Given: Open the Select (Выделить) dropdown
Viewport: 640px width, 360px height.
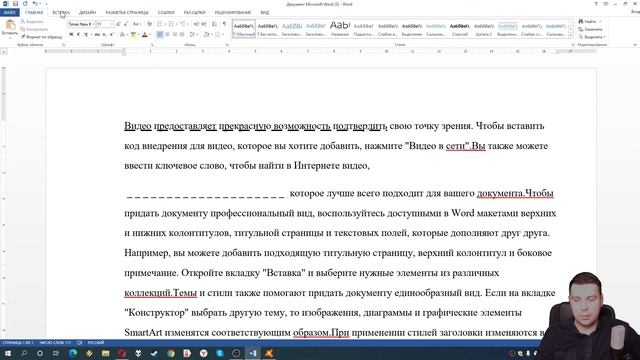Looking at the screenshot, I should click(592, 37).
